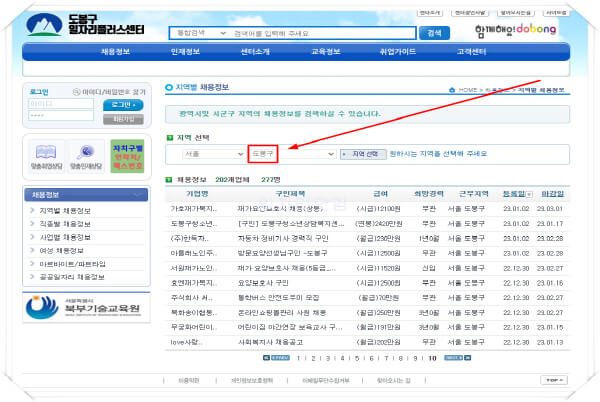
Task: Open the 인재정보 main menu
Action: pyautogui.click(x=186, y=52)
